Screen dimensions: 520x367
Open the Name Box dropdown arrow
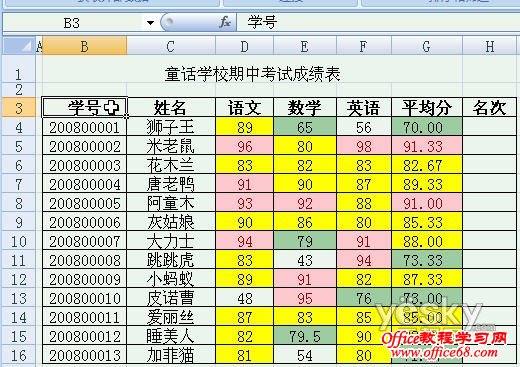[x=150, y=23]
